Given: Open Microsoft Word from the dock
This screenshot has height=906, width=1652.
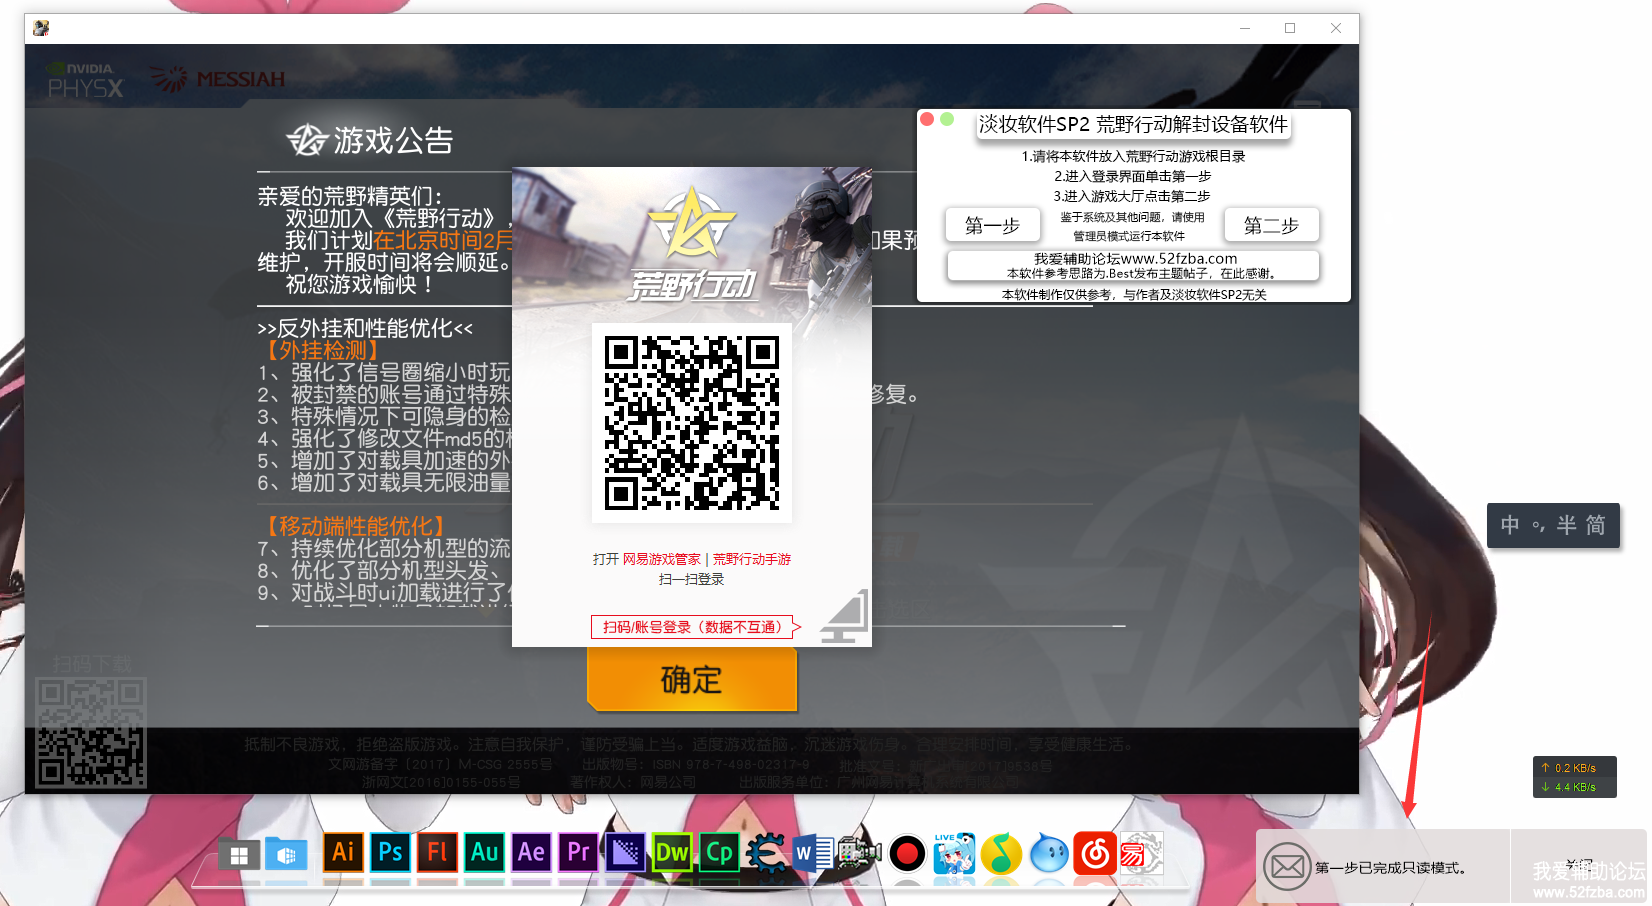Looking at the screenshot, I should (x=813, y=853).
